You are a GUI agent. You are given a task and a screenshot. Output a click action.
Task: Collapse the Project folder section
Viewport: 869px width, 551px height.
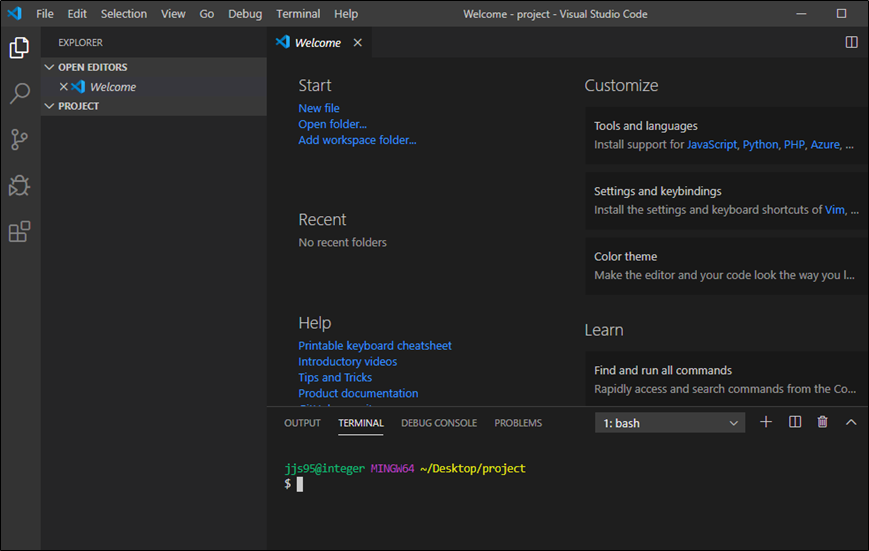click(154, 106)
